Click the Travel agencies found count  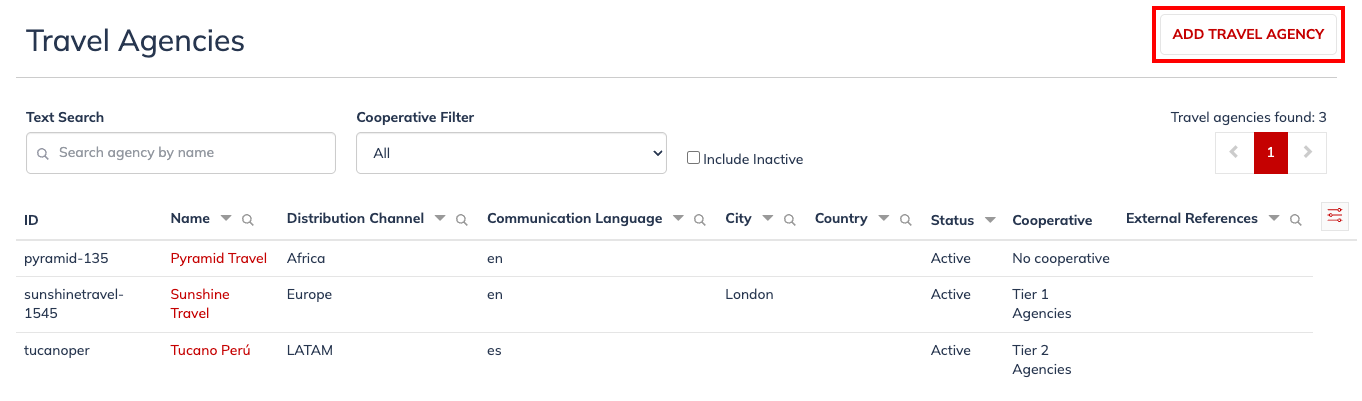point(1249,117)
